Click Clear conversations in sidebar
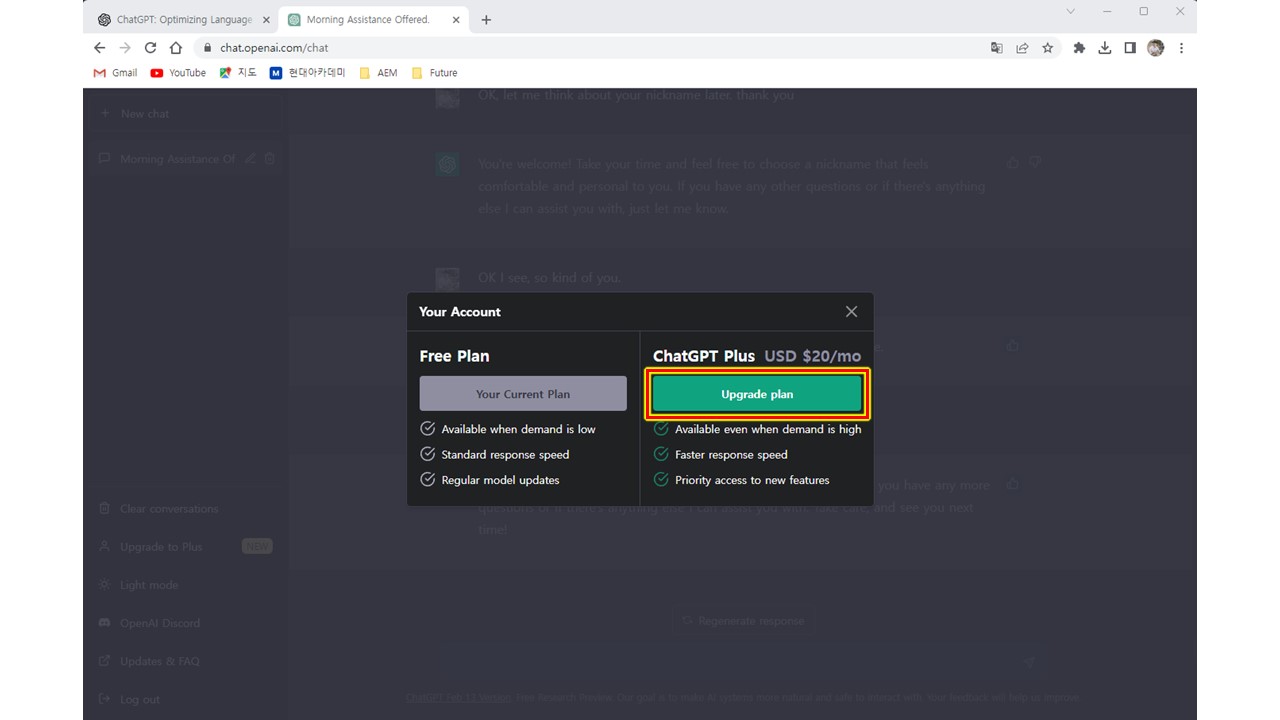 pyautogui.click(x=186, y=509)
